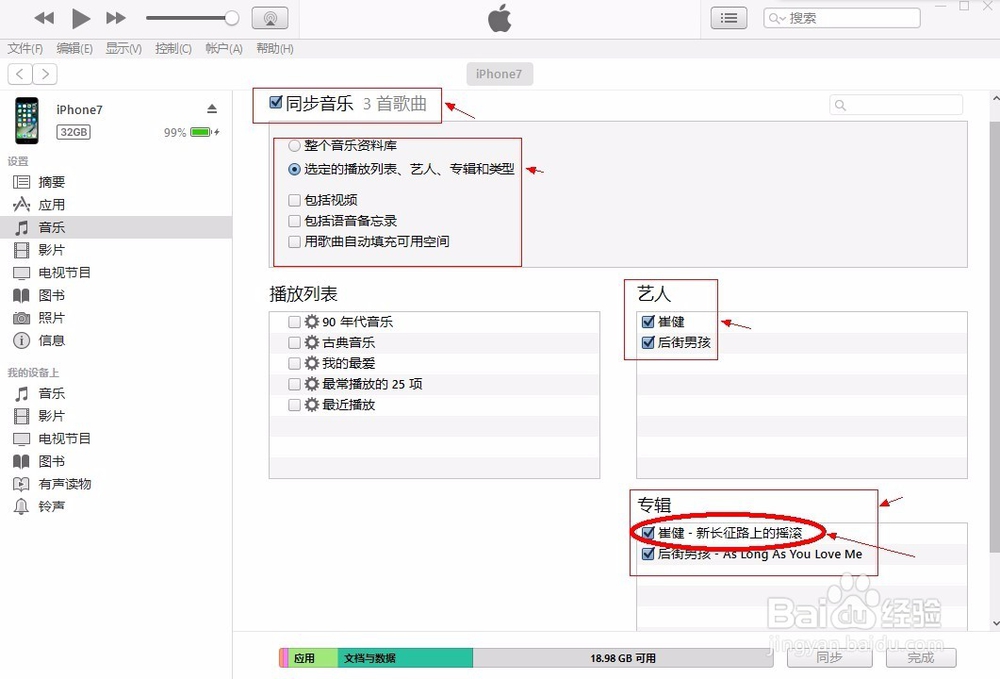Screen dimensions: 1000x679
Task: Open the 文件(F) menu
Action: click(25, 48)
